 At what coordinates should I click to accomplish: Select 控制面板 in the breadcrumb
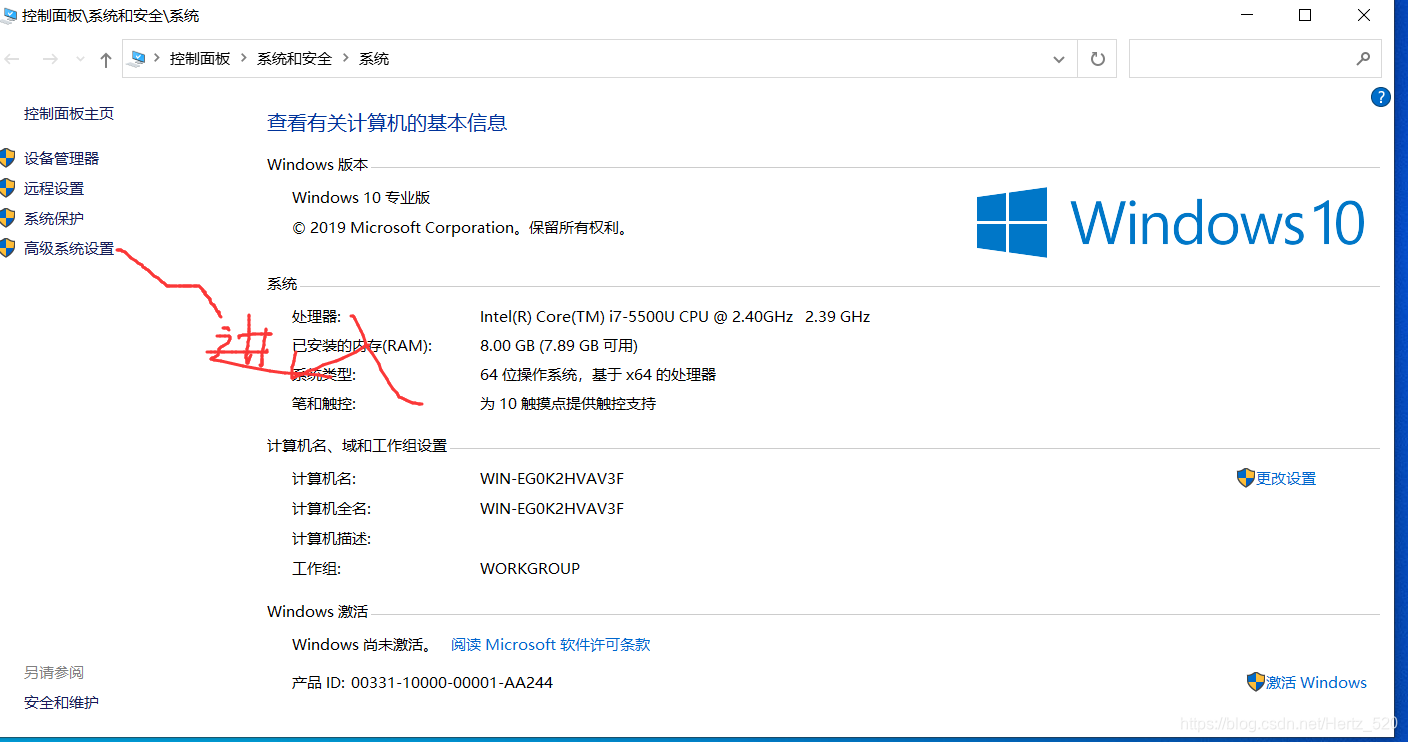[200, 59]
